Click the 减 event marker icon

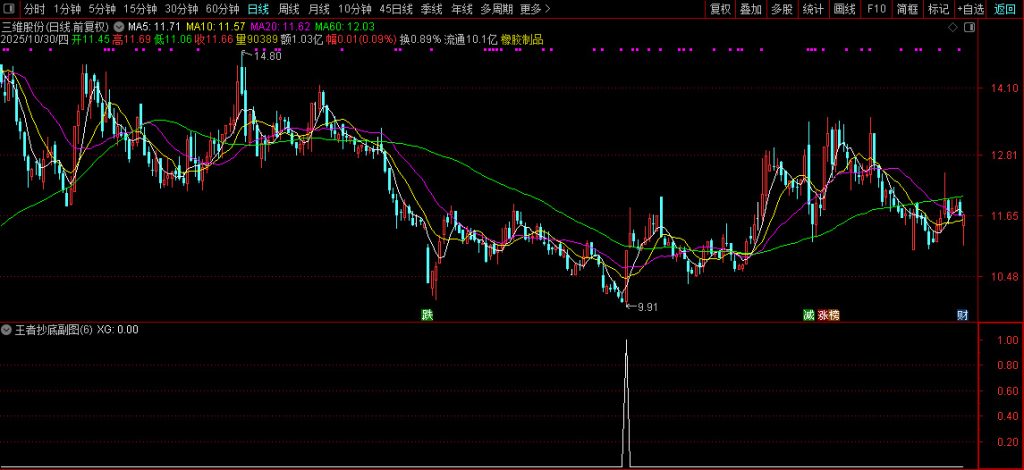(808, 315)
